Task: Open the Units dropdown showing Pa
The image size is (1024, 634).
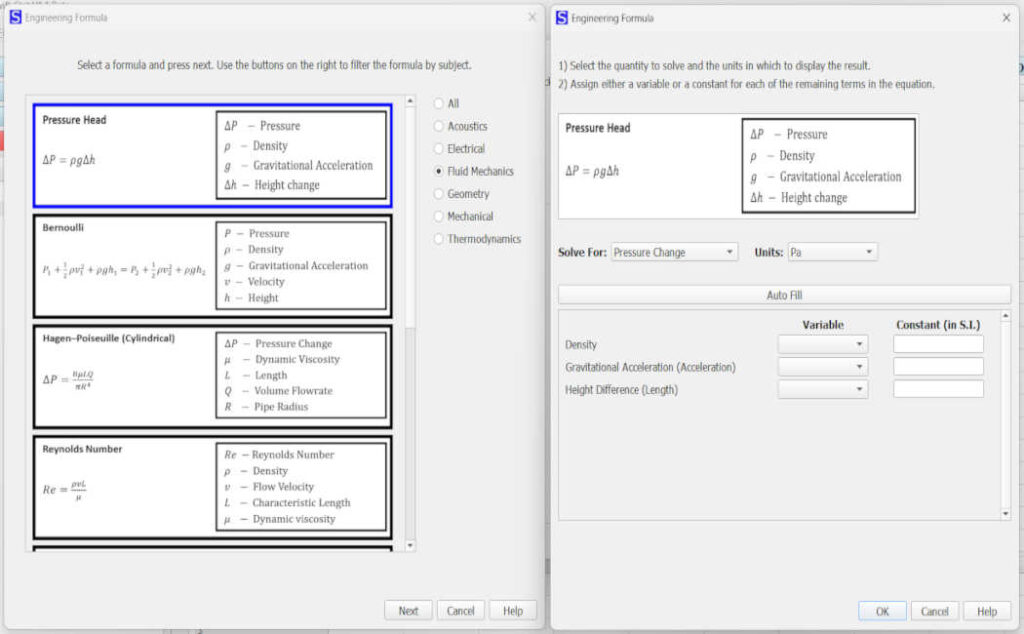Action: [x=832, y=253]
